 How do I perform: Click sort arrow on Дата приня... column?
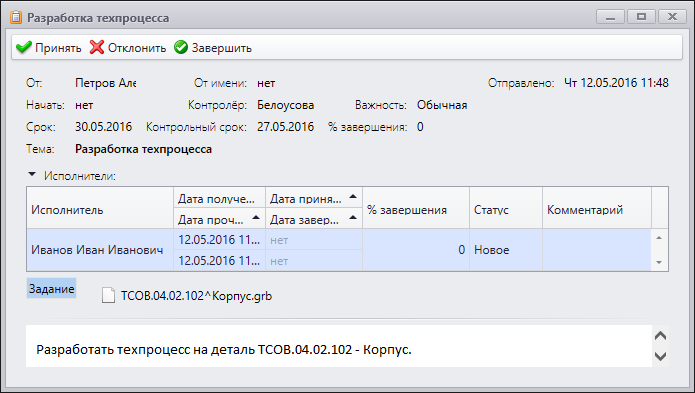353,196
